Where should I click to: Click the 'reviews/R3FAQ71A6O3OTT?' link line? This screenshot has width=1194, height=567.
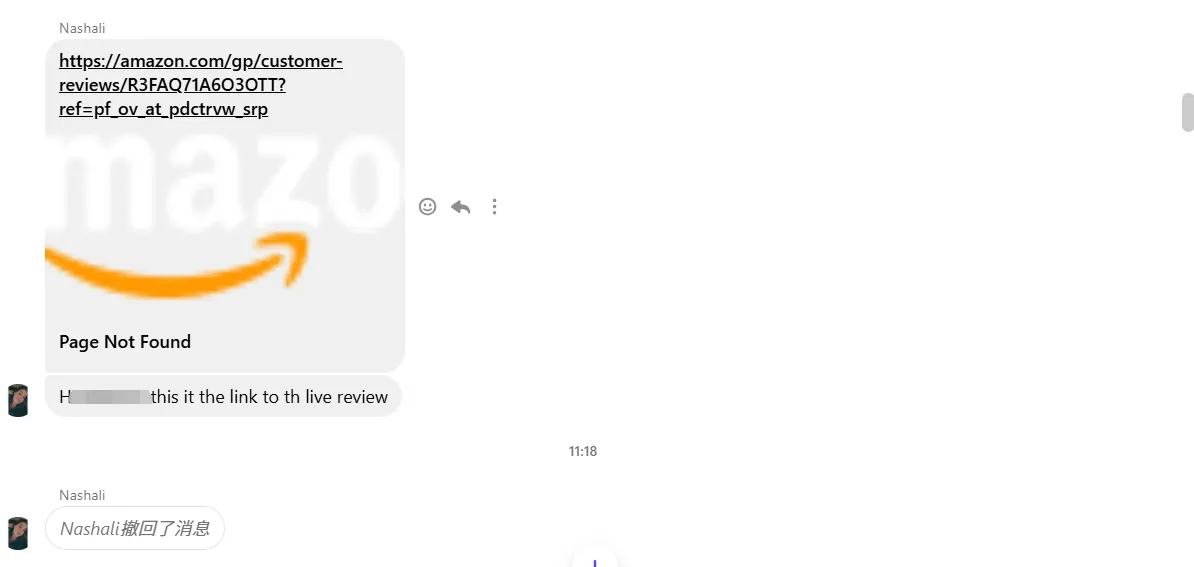pos(172,84)
